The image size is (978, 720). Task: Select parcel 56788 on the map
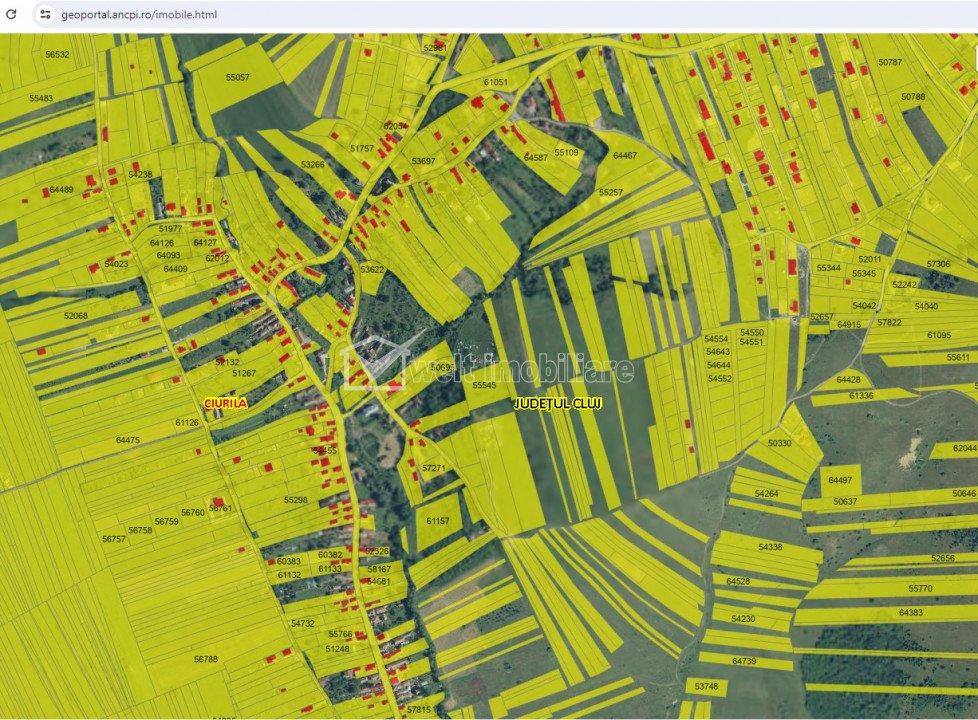[x=206, y=659]
